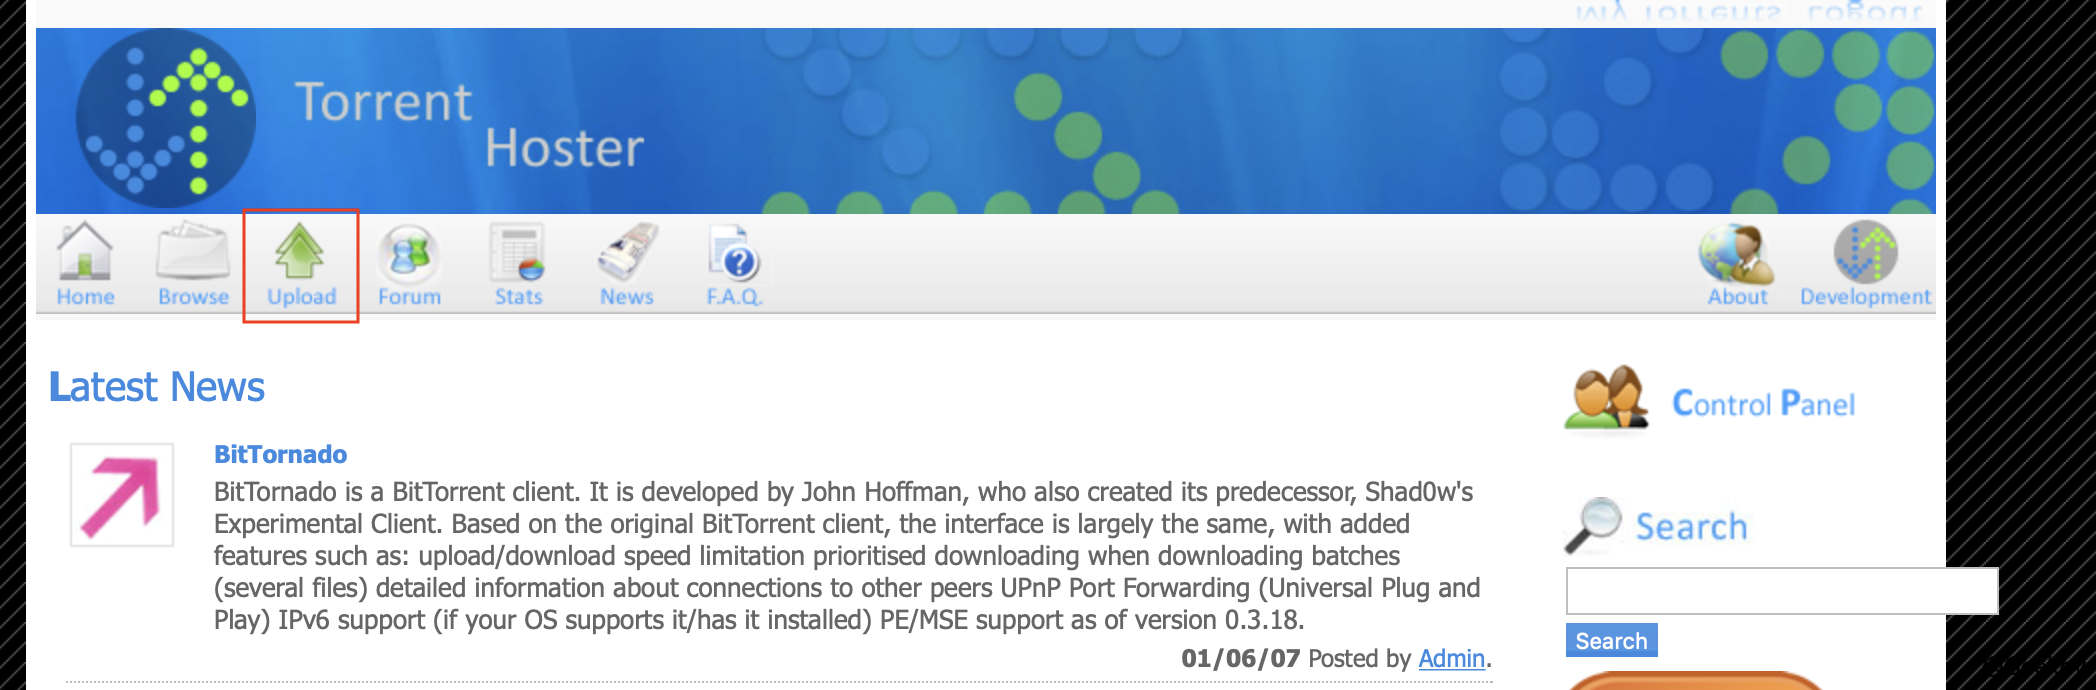
Task: Open the Development arrows icon
Action: coord(1865,252)
